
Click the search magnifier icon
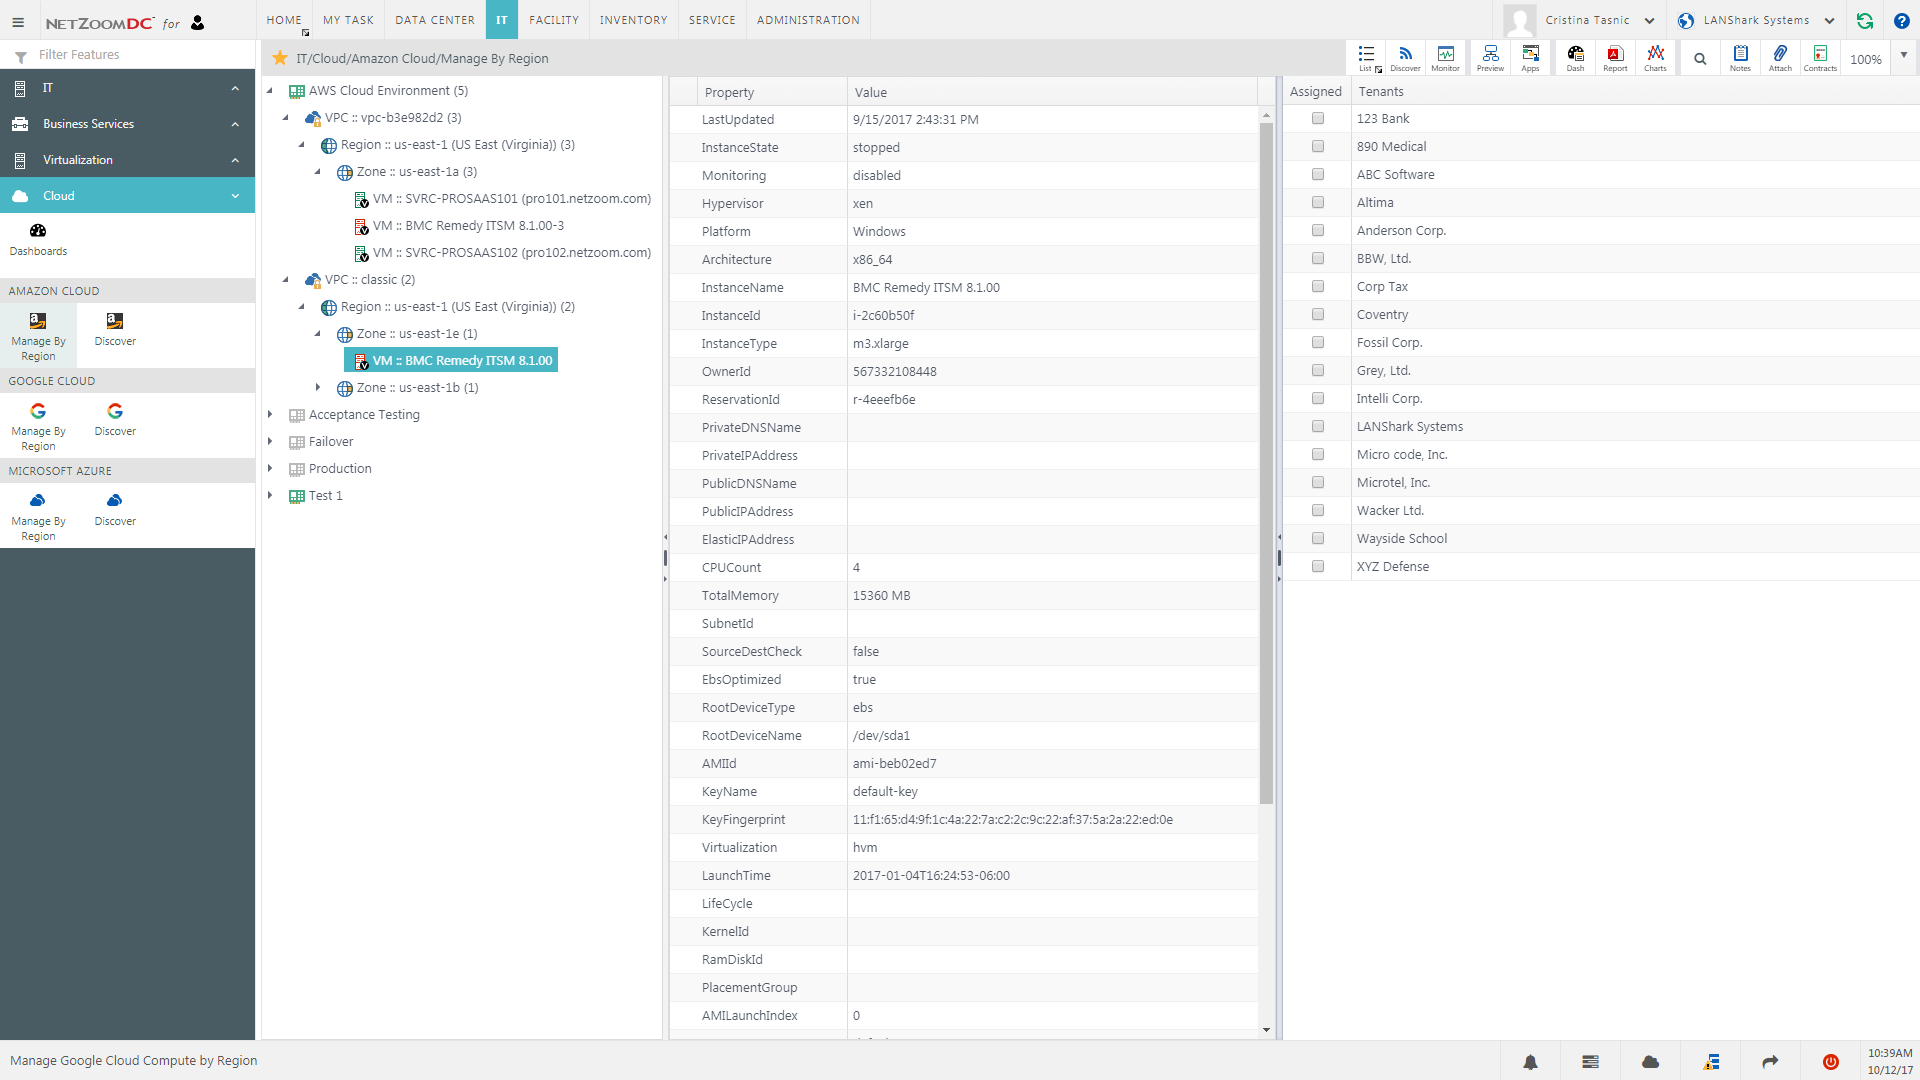(1700, 59)
